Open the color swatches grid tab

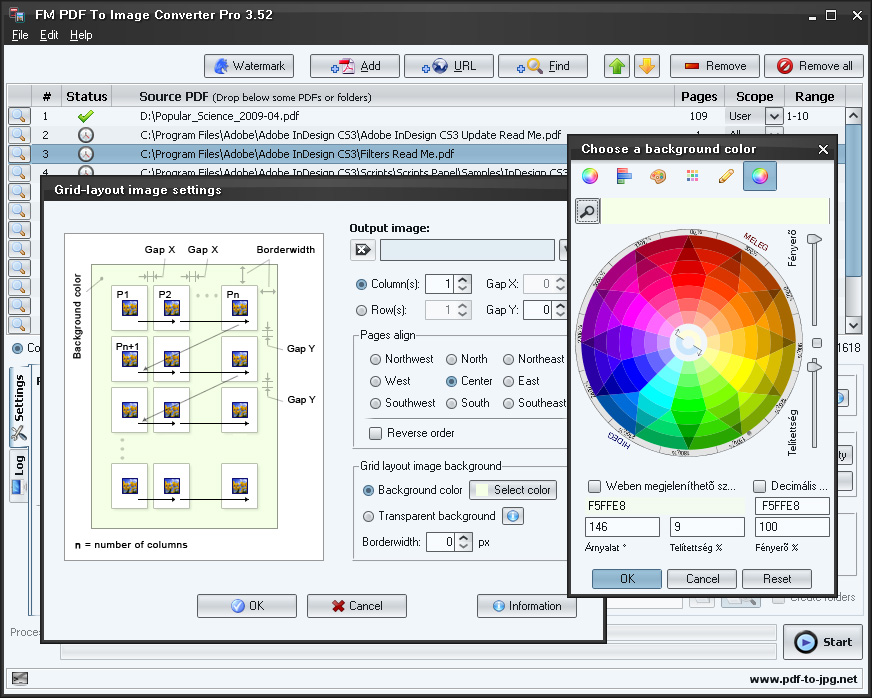692,177
